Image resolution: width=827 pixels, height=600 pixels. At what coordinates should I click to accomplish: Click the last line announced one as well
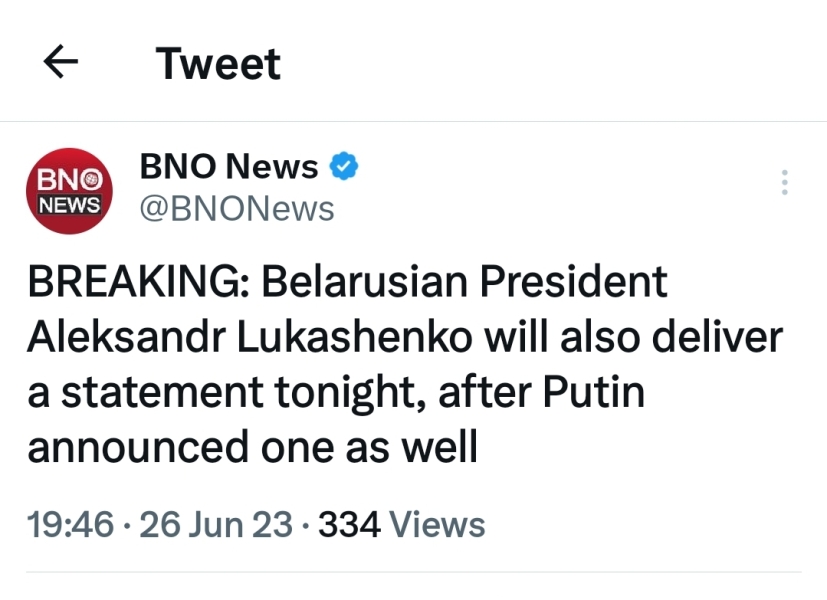coord(252,448)
